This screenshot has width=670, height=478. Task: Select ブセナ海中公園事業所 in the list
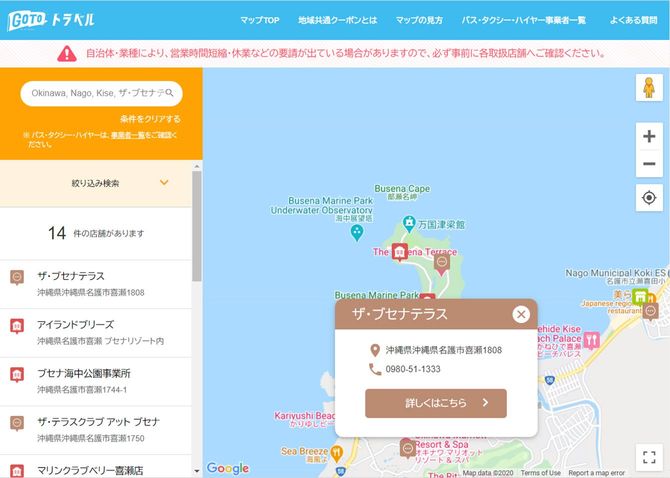pos(96,381)
